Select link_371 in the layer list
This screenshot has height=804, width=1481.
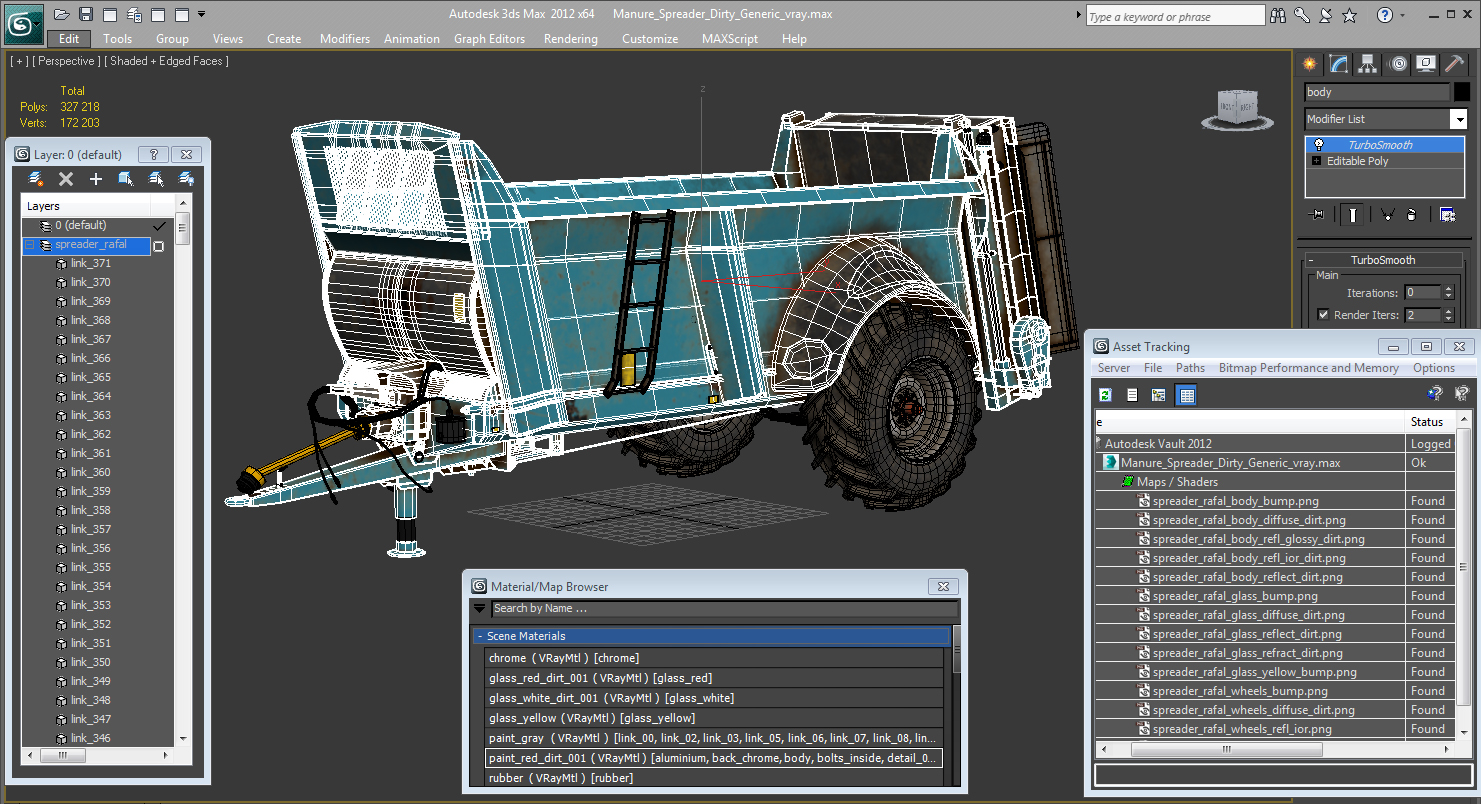point(91,264)
